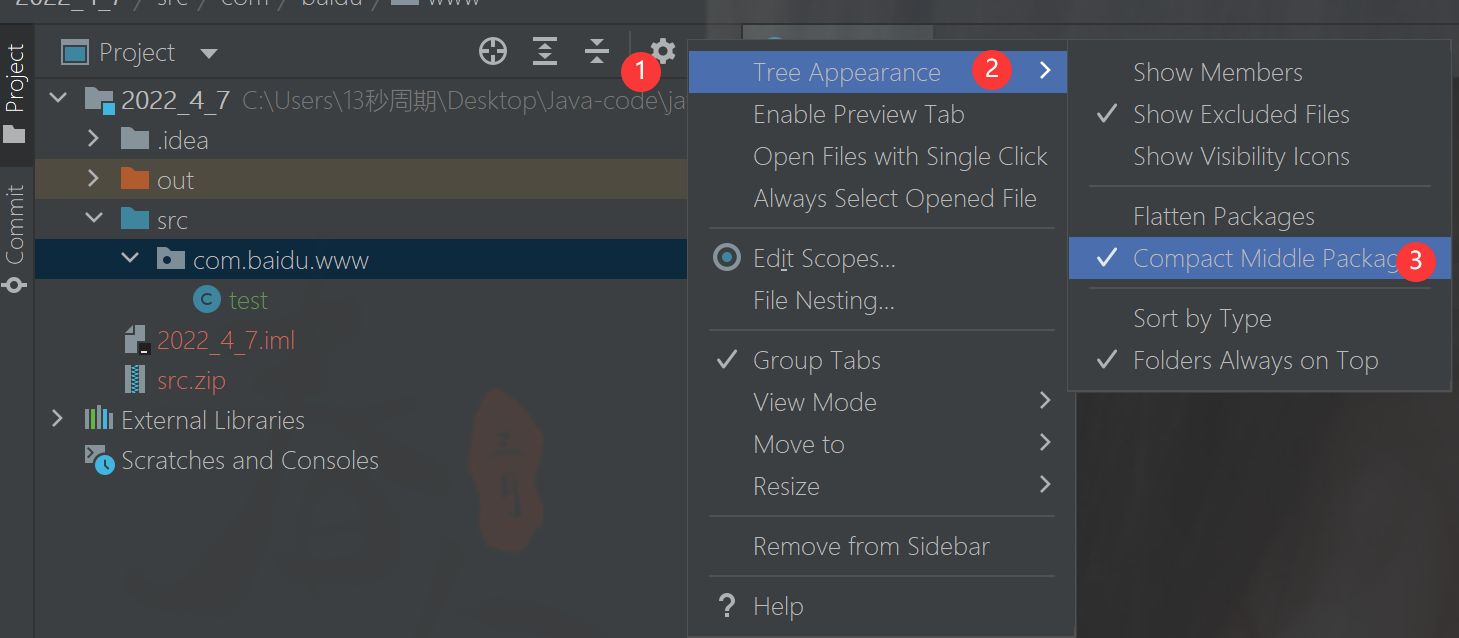The width and height of the screenshot is (1459, 638).
Task: Open the Project view dropdown
Action: pos(208,53)
